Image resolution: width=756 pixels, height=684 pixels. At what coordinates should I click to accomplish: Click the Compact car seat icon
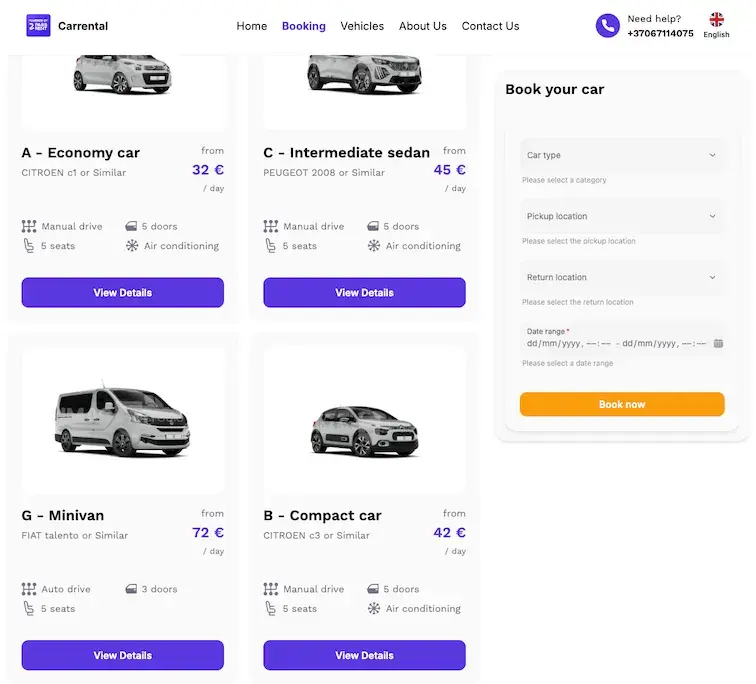coord(270,609)
